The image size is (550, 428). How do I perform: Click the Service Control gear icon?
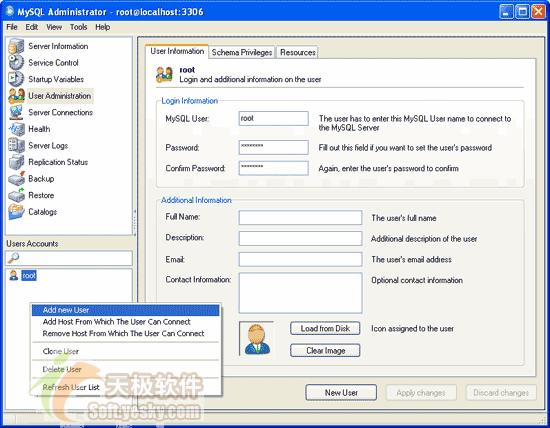(x=16, y=63)
